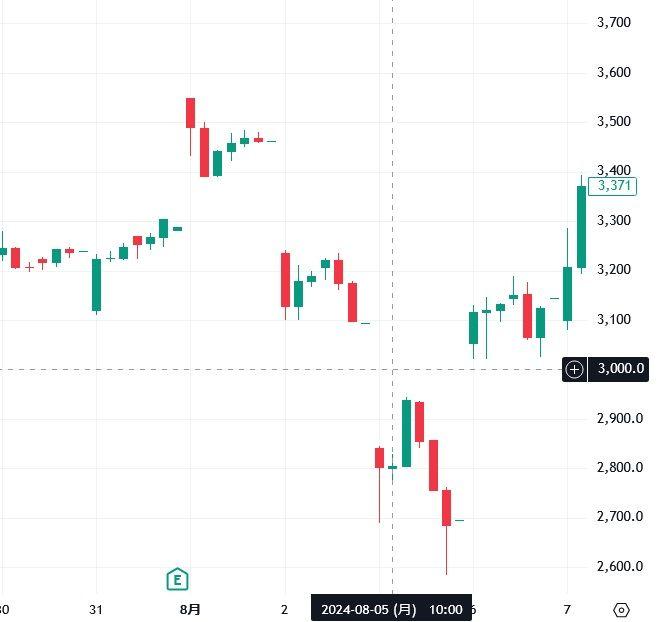Image resolution: width=661 pixels, height=622 pixels.
Task: Click the 8月 label on time axis
Action: [190, 609]
